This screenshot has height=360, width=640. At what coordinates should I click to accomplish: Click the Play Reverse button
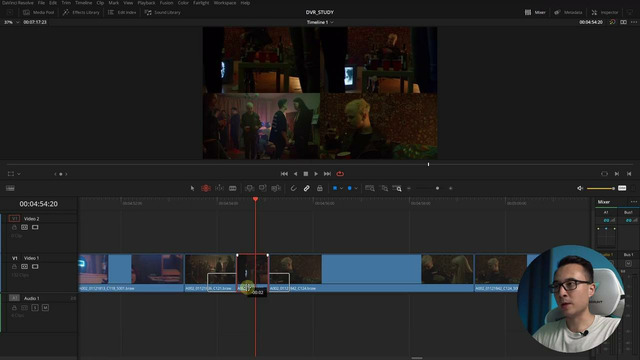[x=296, y=174]
